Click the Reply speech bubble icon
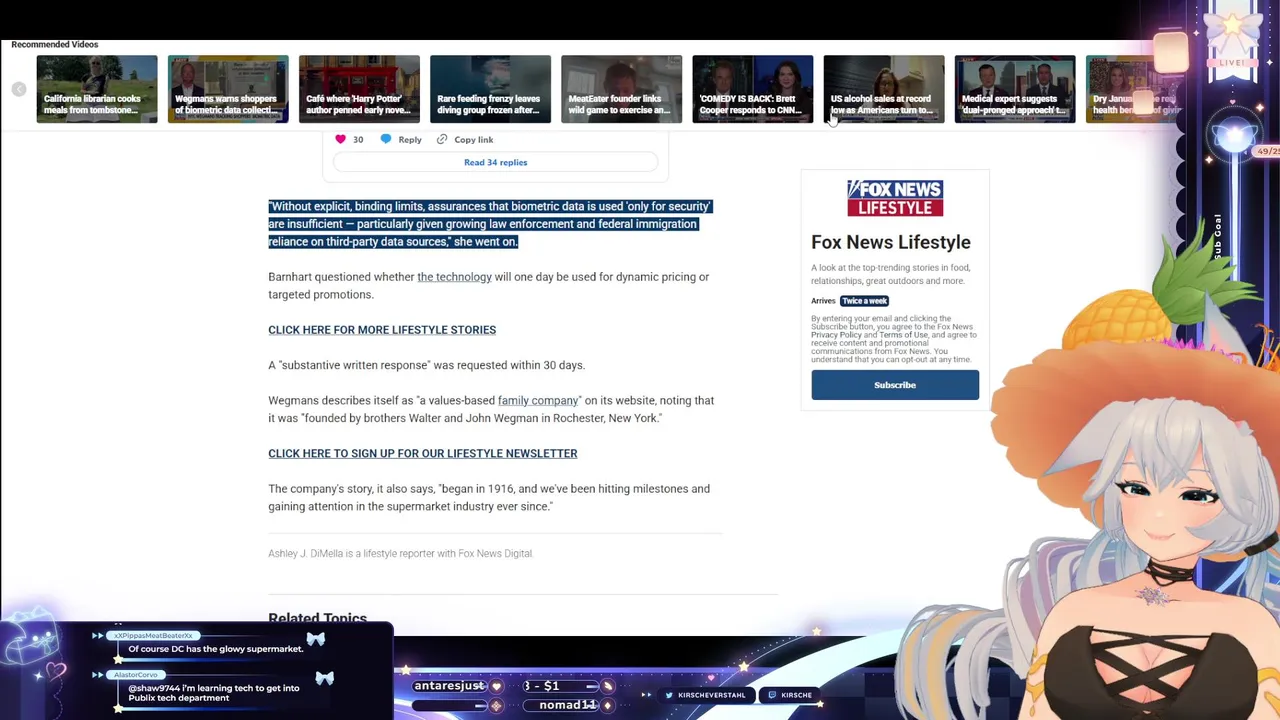Image resolution: width=1280 pixels, height=720 pixels. 386,139
